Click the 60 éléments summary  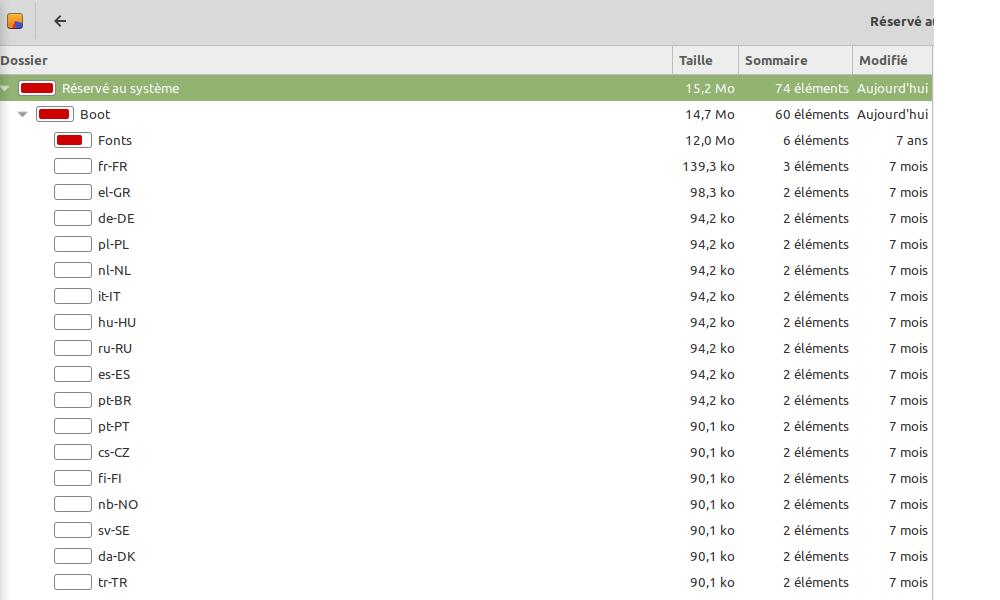[x=812, y=115]
